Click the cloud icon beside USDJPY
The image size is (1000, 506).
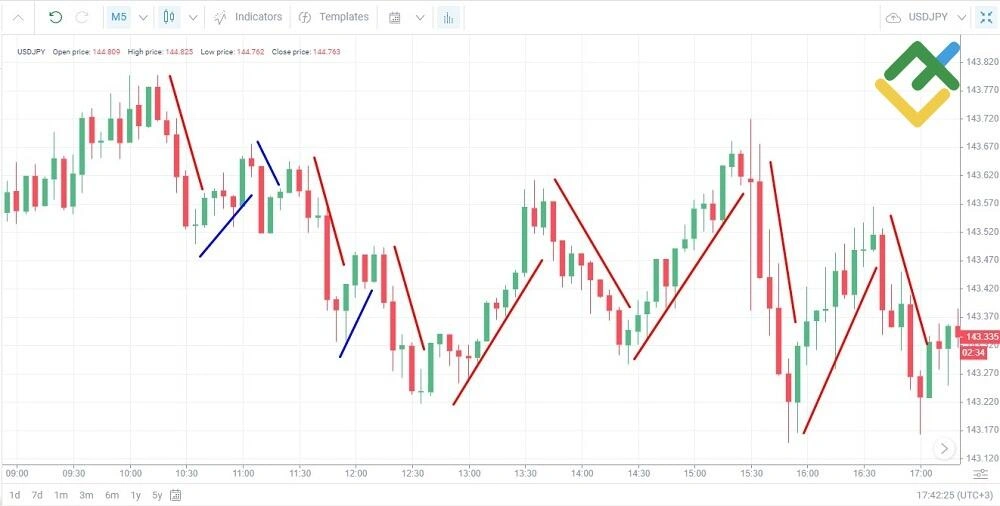pos(893,18)
